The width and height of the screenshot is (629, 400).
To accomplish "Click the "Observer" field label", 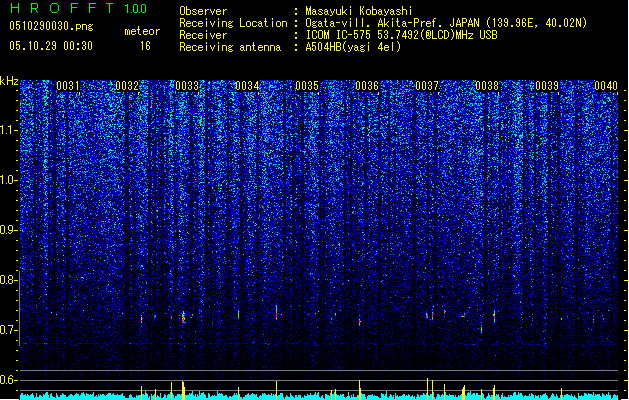I will pos(203,11).
